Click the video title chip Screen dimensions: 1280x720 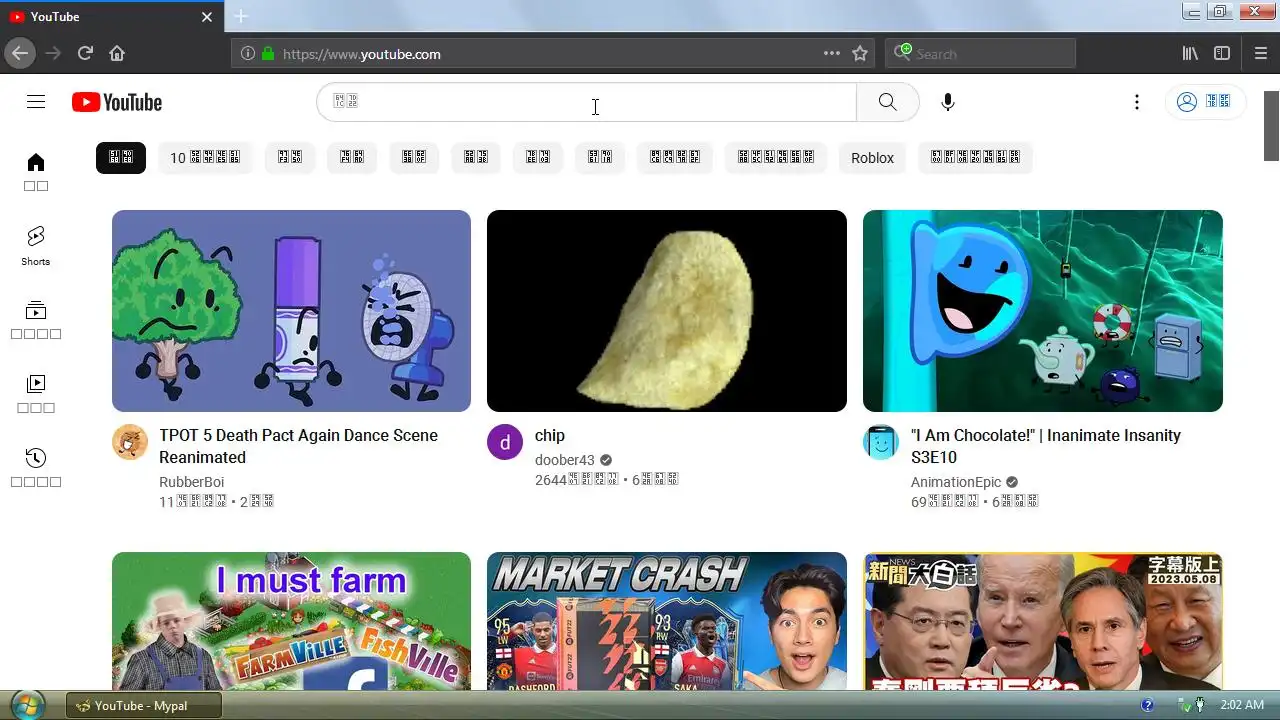550,435
